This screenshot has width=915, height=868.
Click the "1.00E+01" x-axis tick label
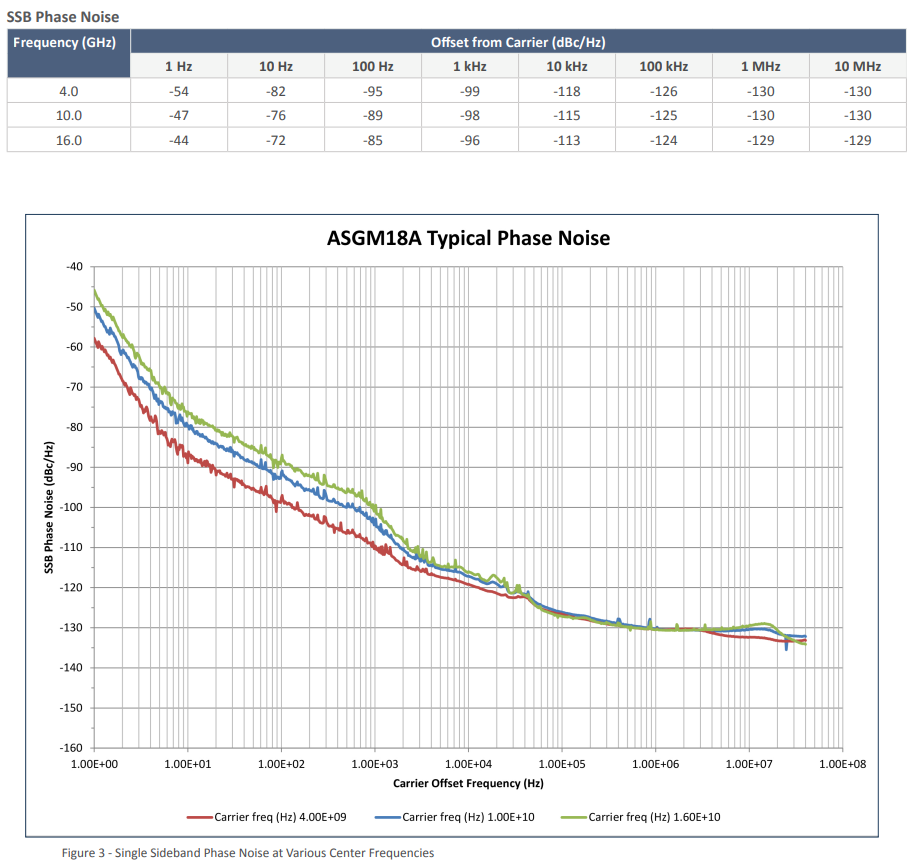(x=188, y=764)
